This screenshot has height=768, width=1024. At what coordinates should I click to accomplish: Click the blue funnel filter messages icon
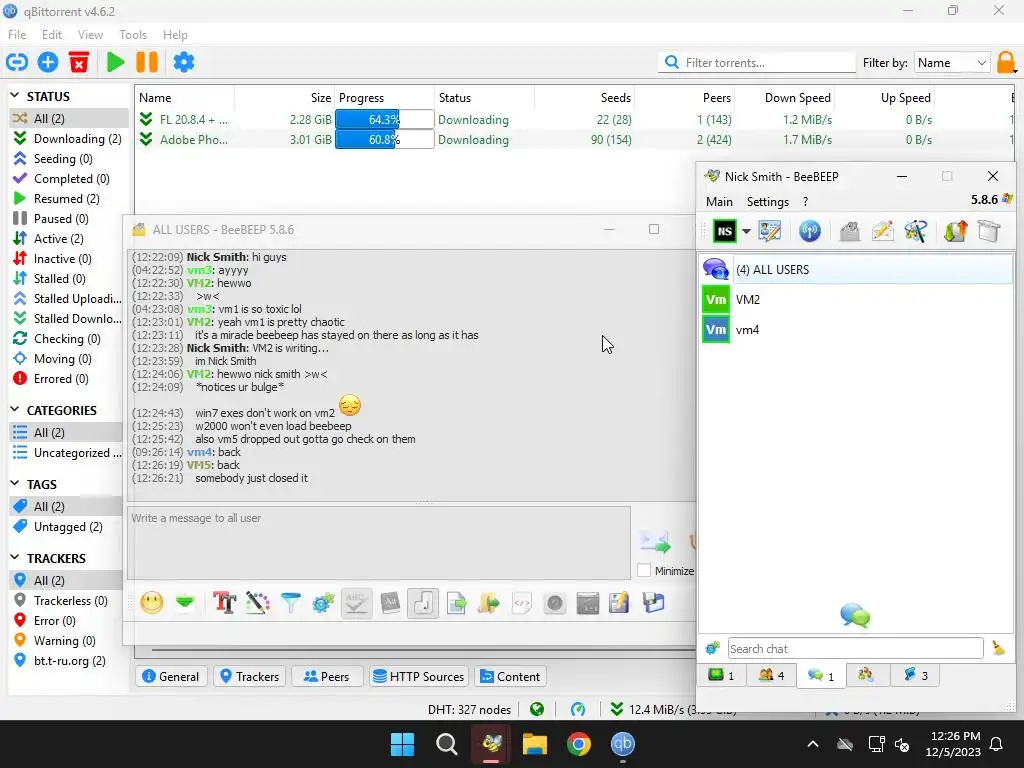pyautogui.click(x=291, y=602)
